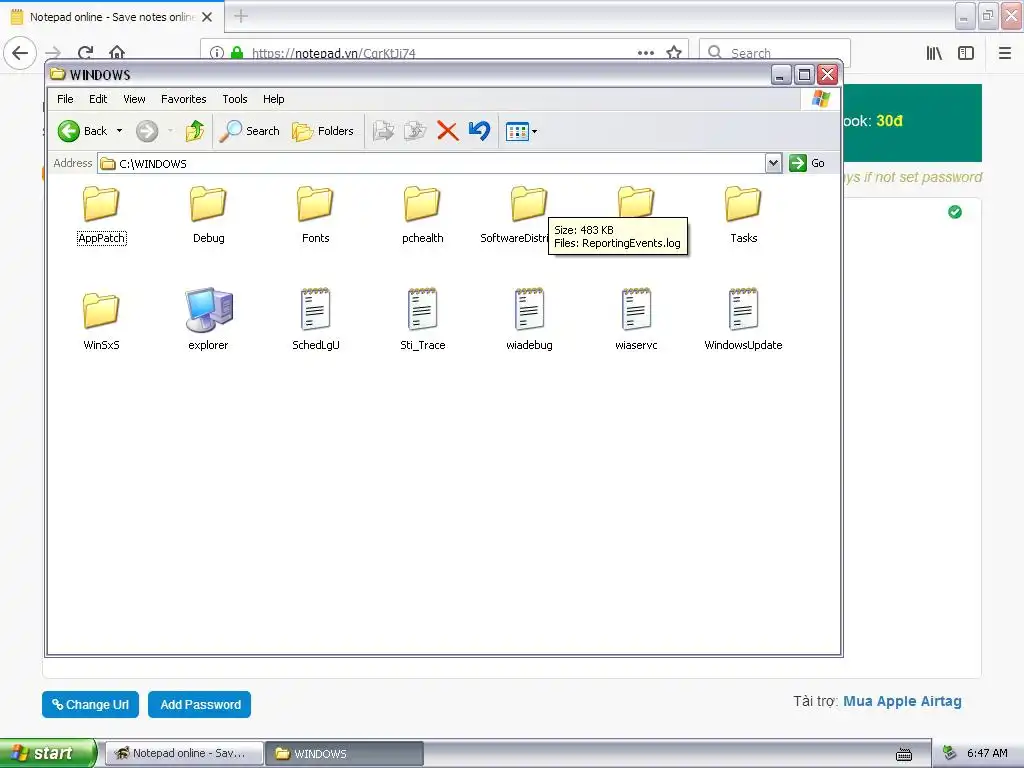Click the browser Search box
1024x768 pixels.
775,52
